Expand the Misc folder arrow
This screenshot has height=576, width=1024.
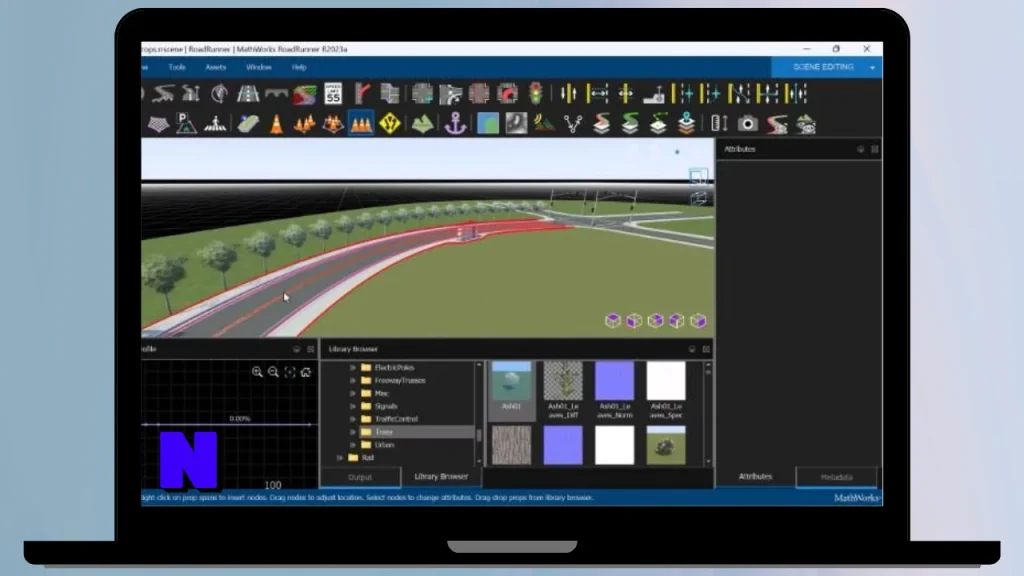point(353,394)
